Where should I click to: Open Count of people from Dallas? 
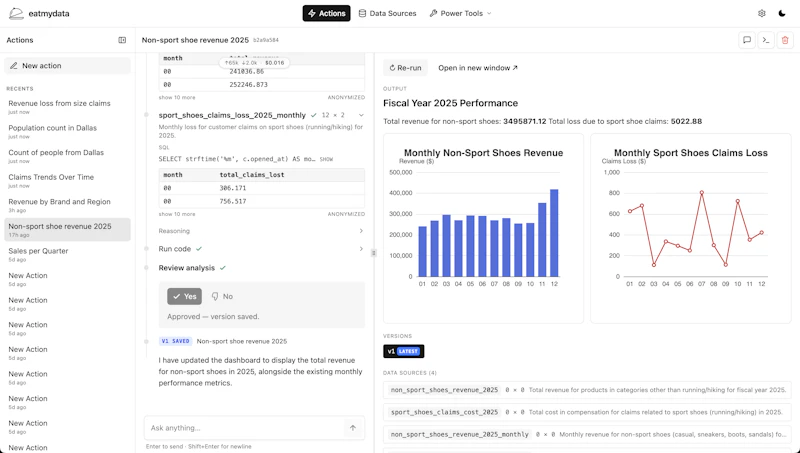pos(67,156)
